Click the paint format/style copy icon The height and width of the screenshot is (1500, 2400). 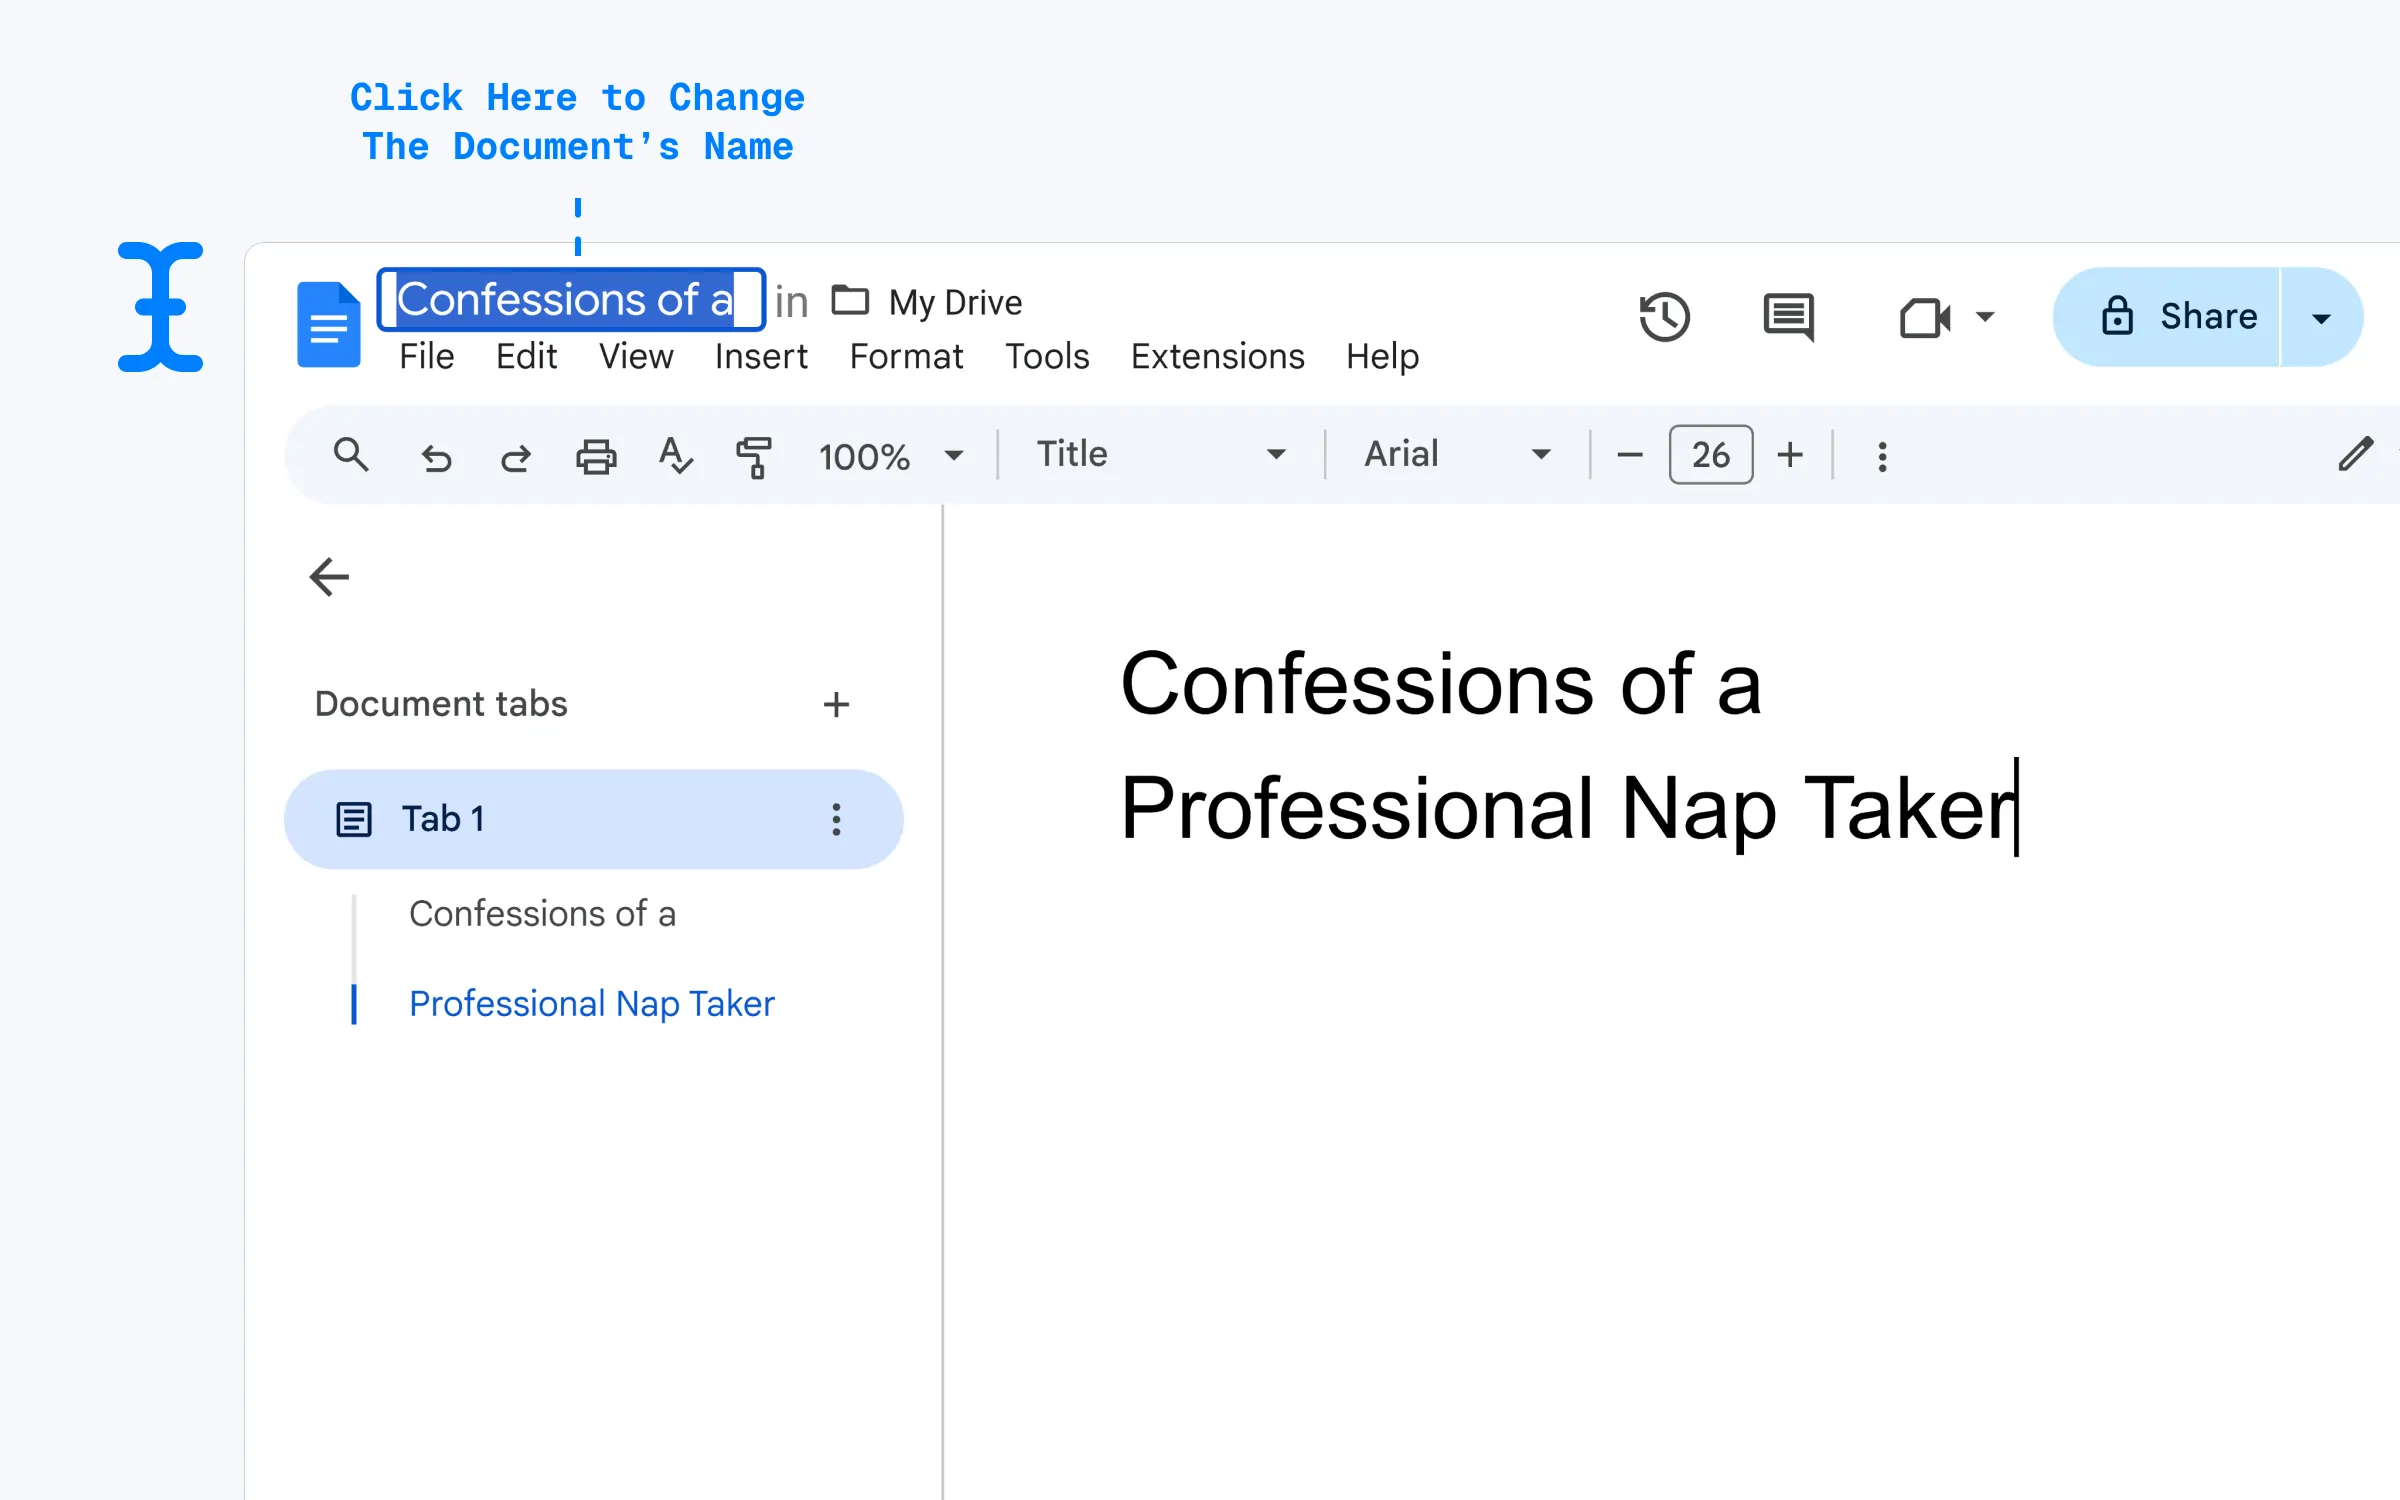coord(752,453)
